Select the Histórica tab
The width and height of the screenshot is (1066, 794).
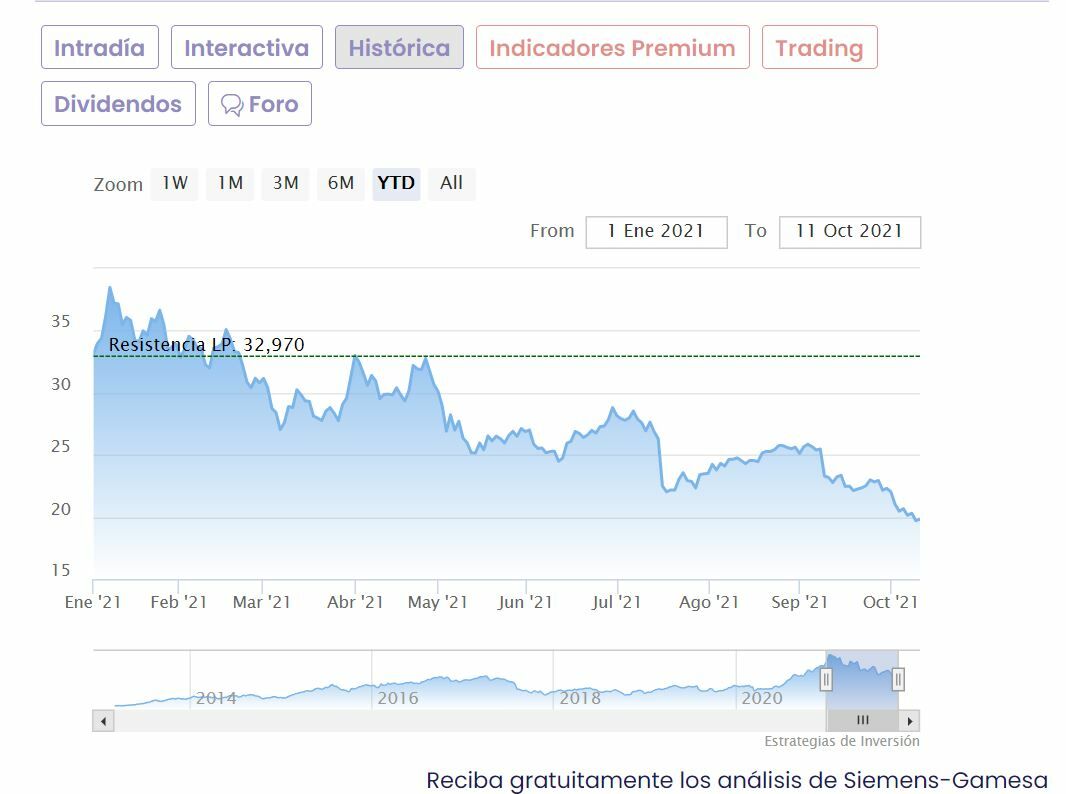point(399,48)
